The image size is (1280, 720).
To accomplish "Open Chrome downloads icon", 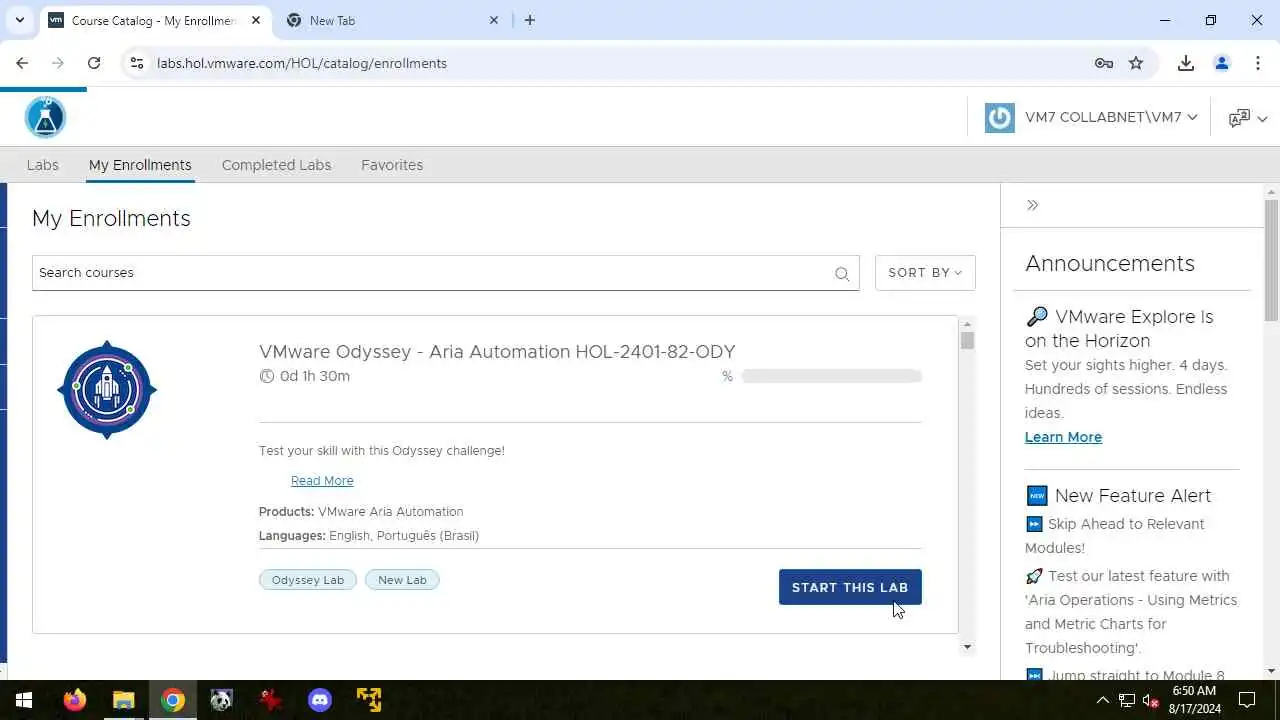I will coord(1186,63).
